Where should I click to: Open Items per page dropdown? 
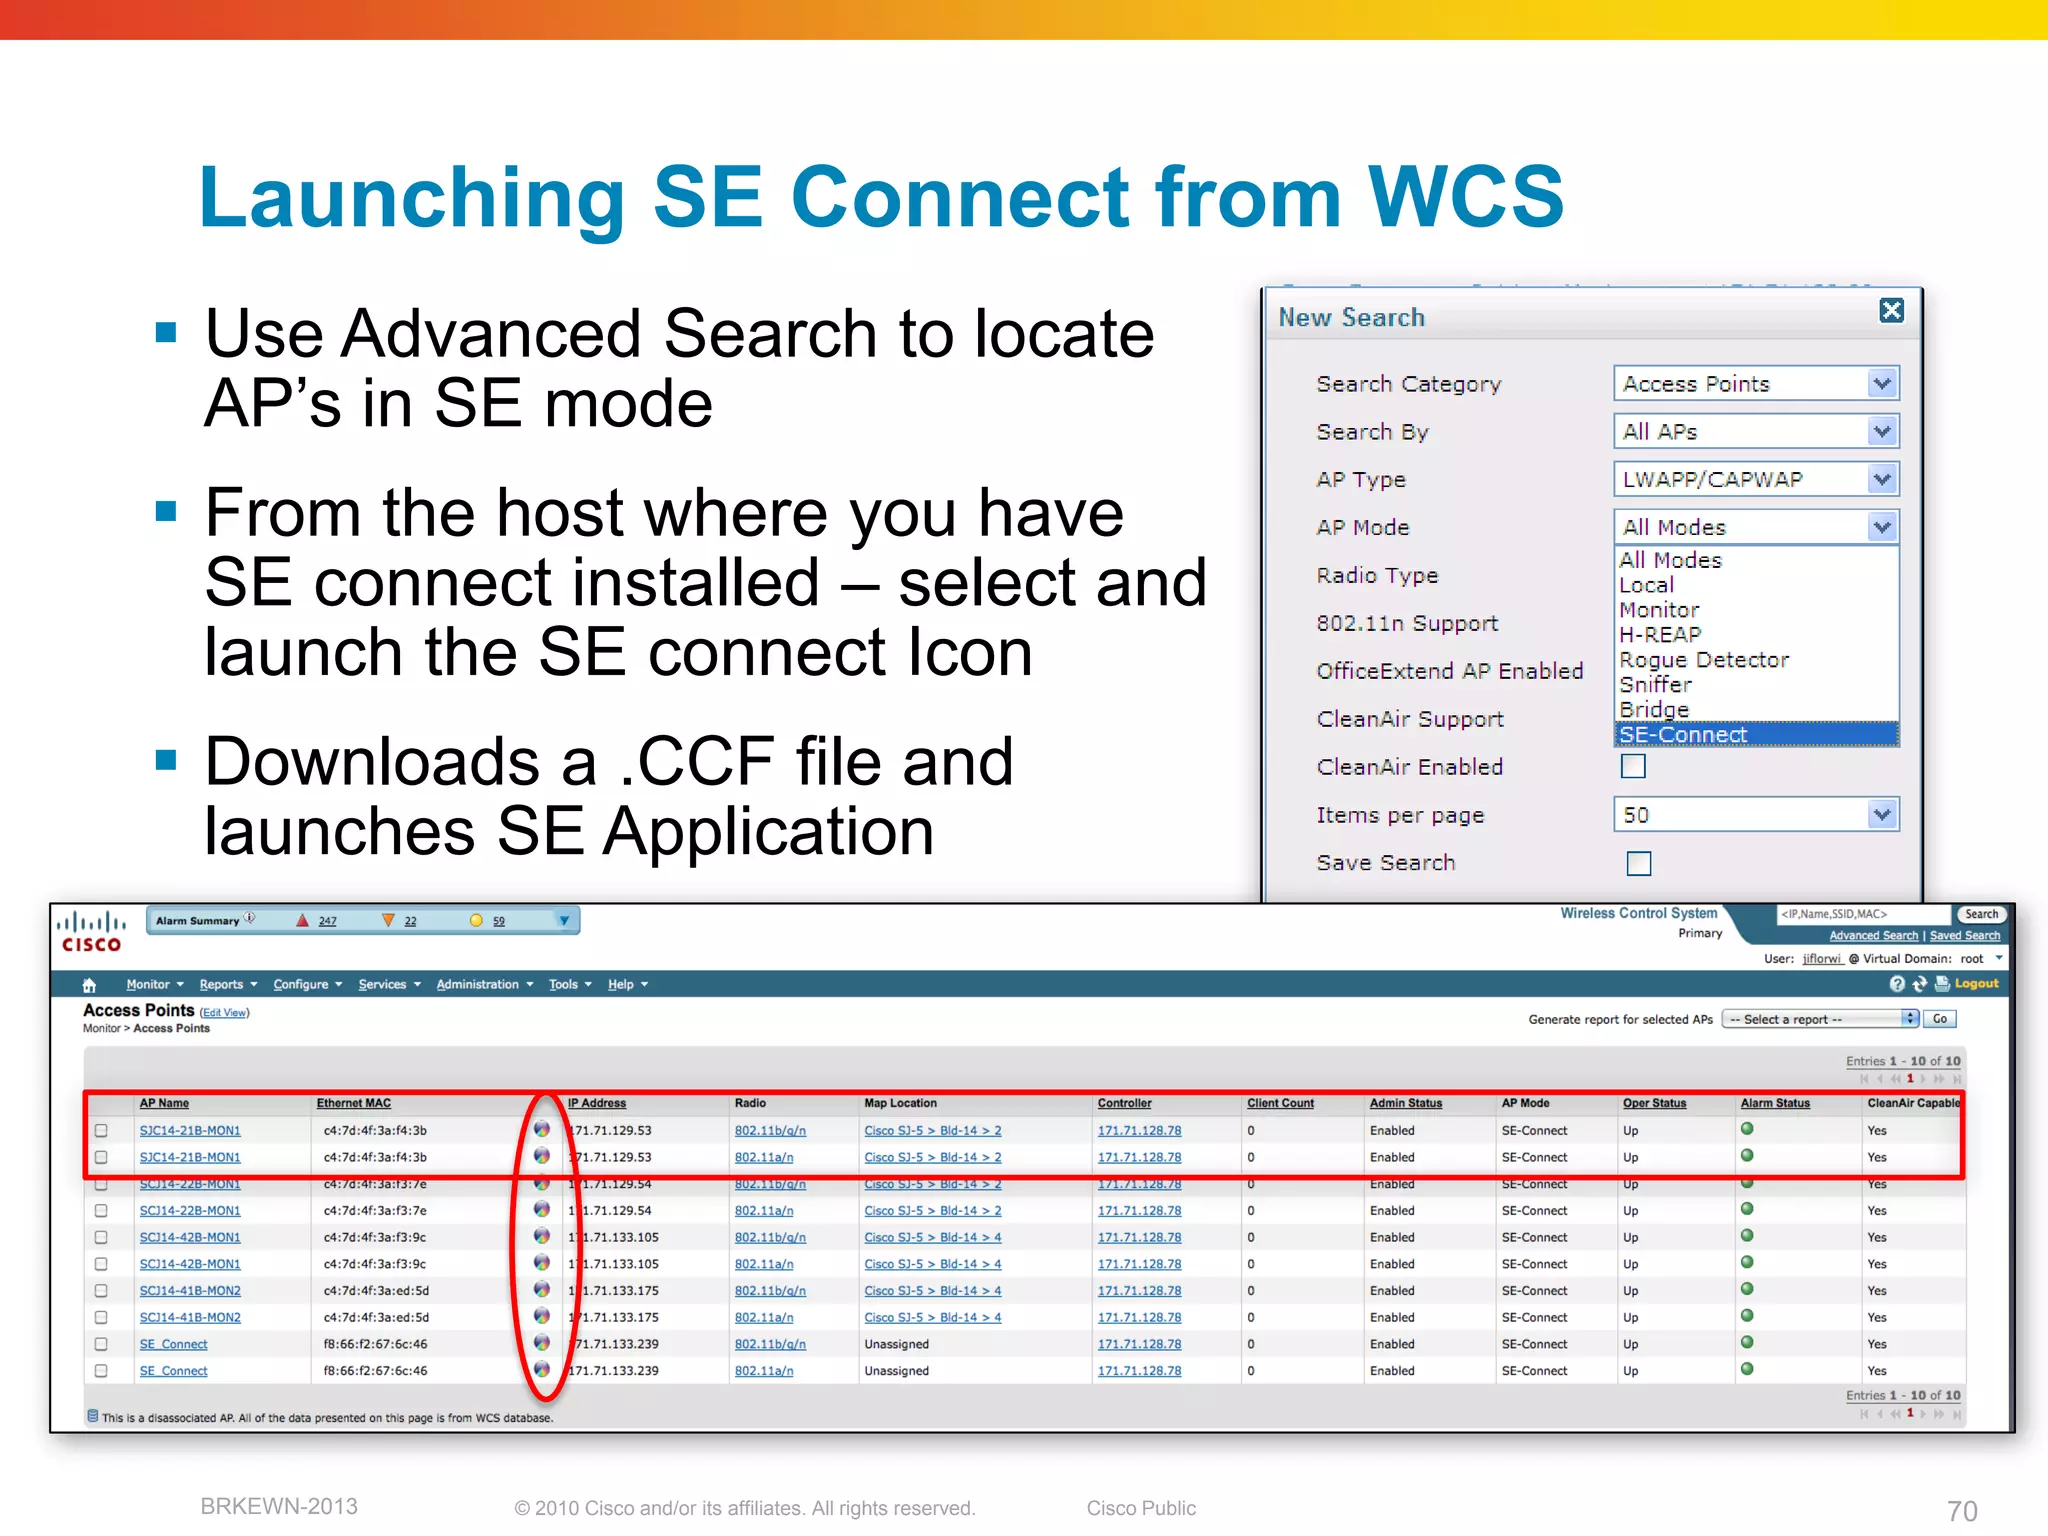(1756, 815)
